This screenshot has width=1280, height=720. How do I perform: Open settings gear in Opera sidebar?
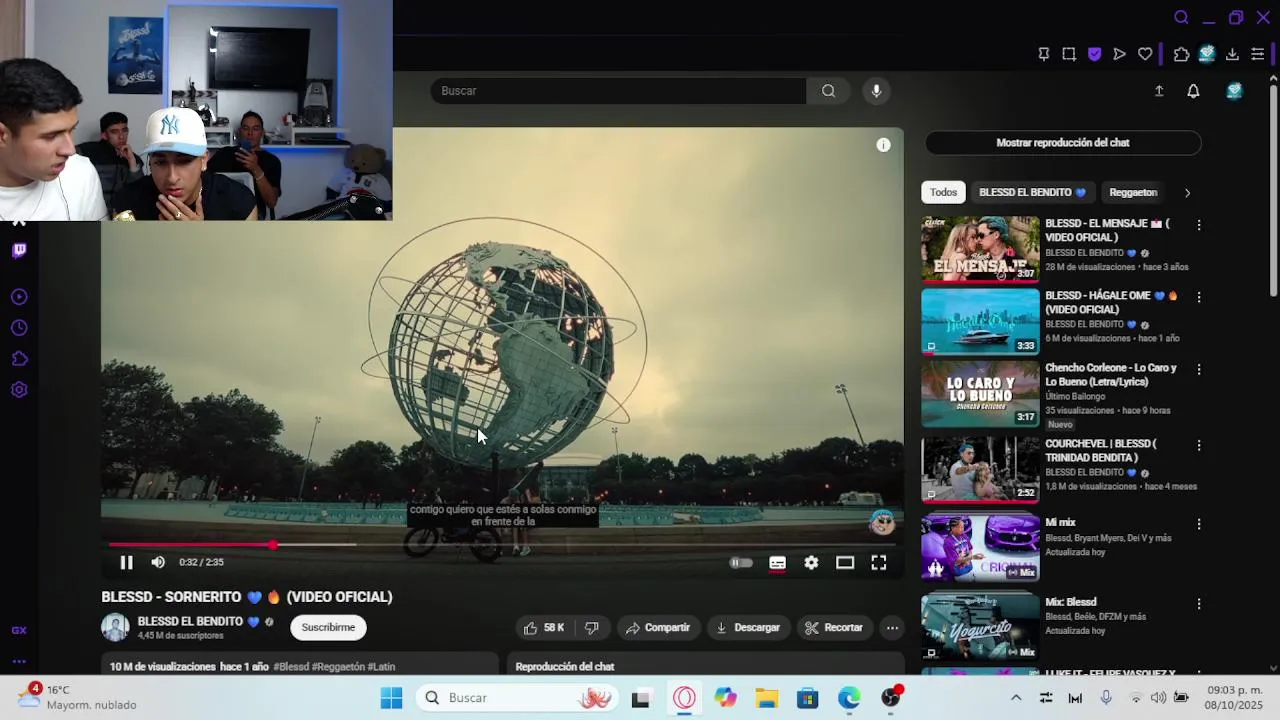coord(19,390)
